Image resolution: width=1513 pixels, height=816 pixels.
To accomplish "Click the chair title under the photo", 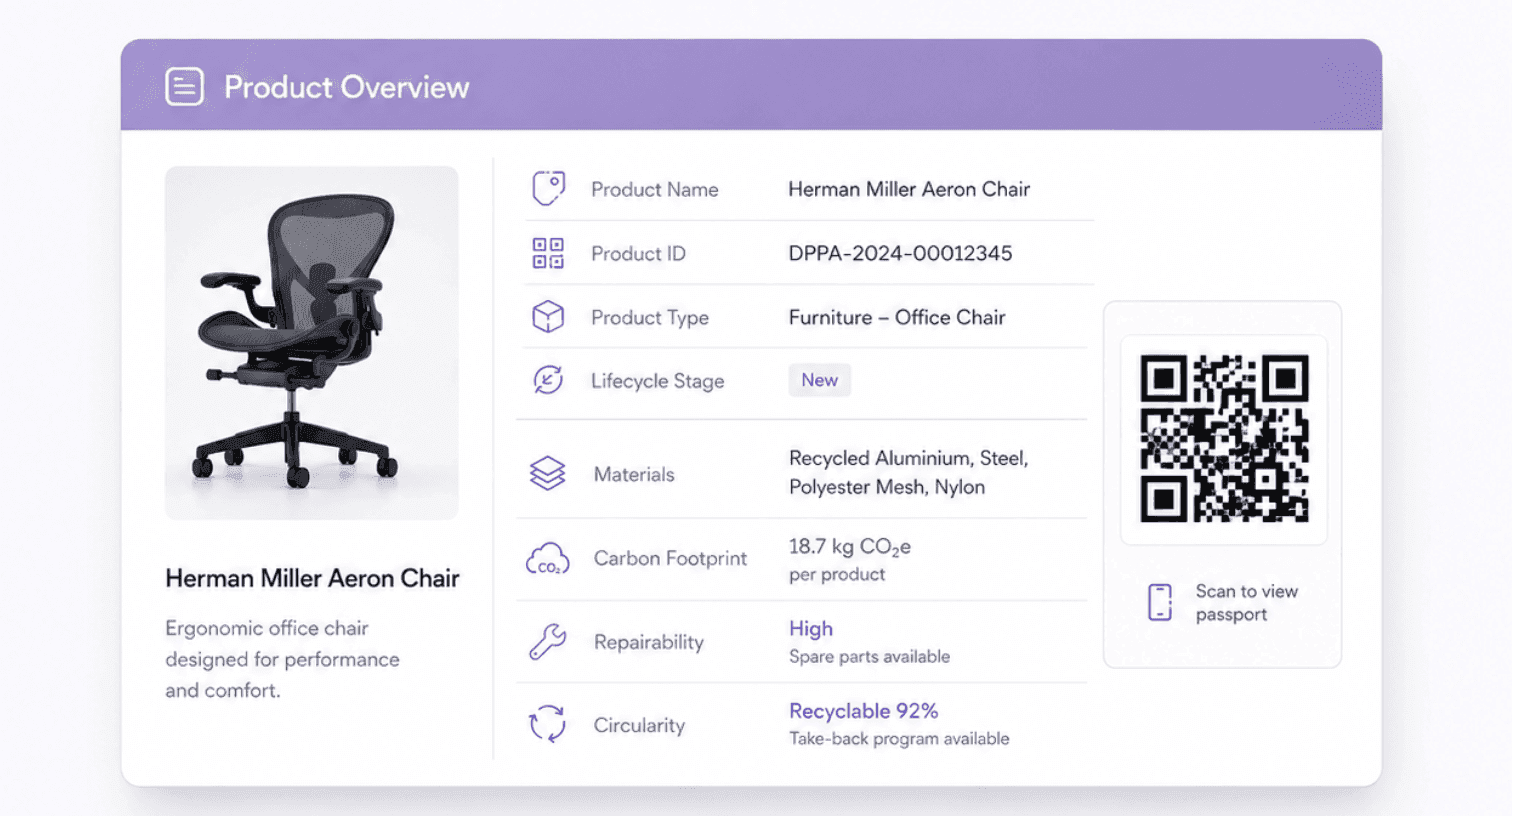I will click(x=312, y=578).
